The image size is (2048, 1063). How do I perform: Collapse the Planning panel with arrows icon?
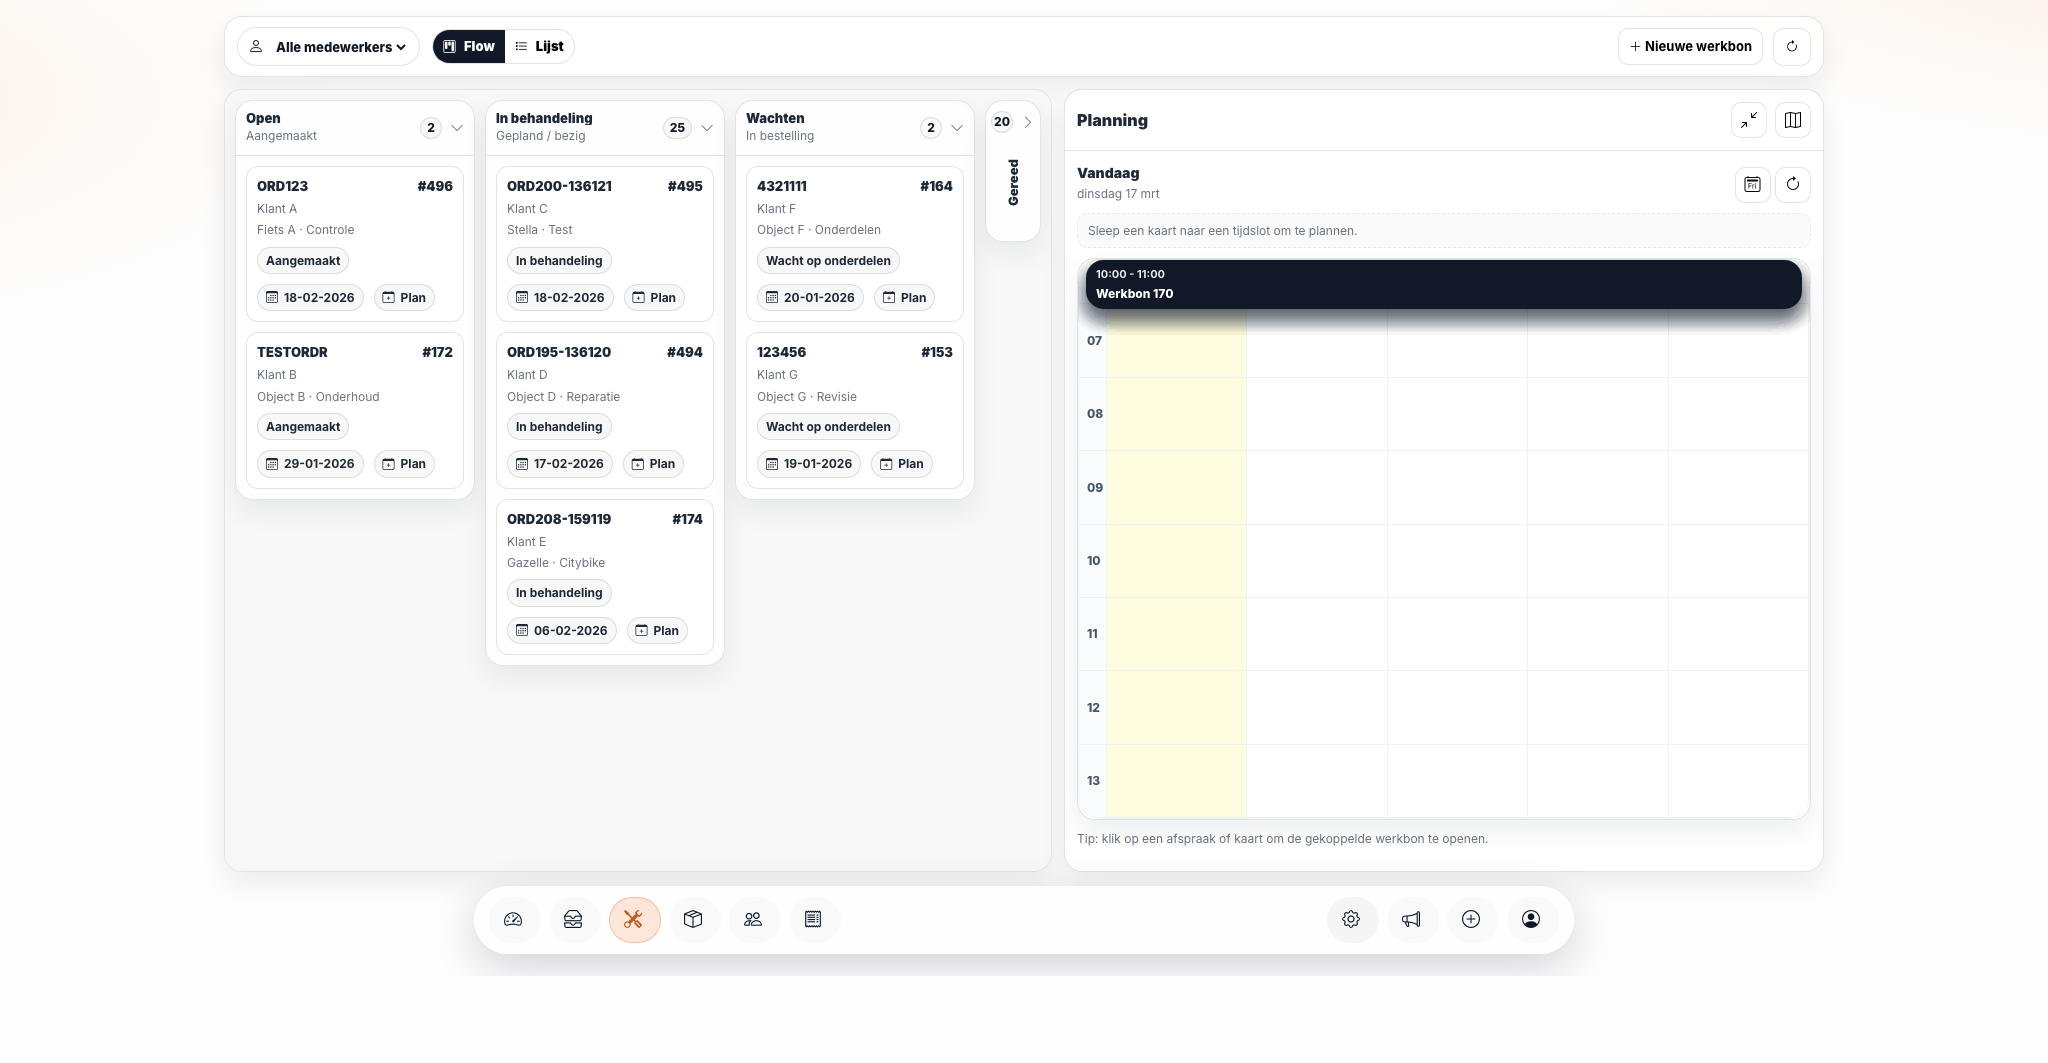click(1749, 120)
